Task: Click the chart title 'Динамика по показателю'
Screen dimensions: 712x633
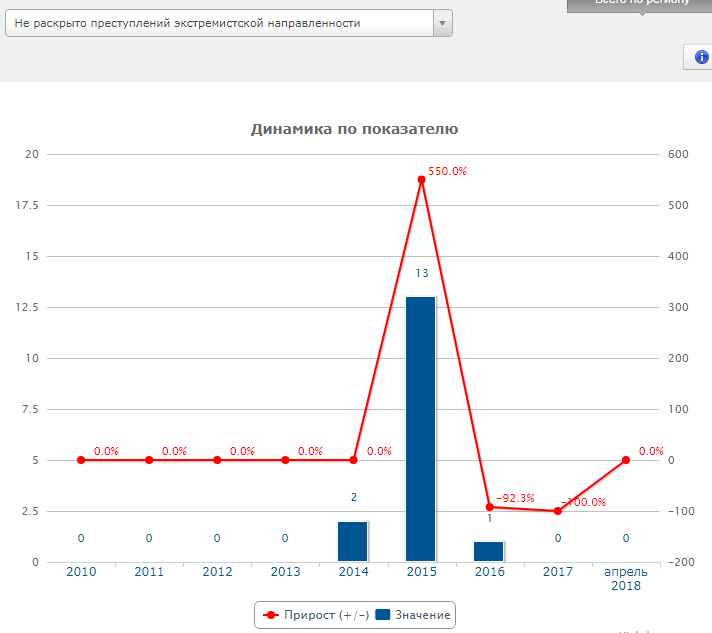Action: coord(354,130)
